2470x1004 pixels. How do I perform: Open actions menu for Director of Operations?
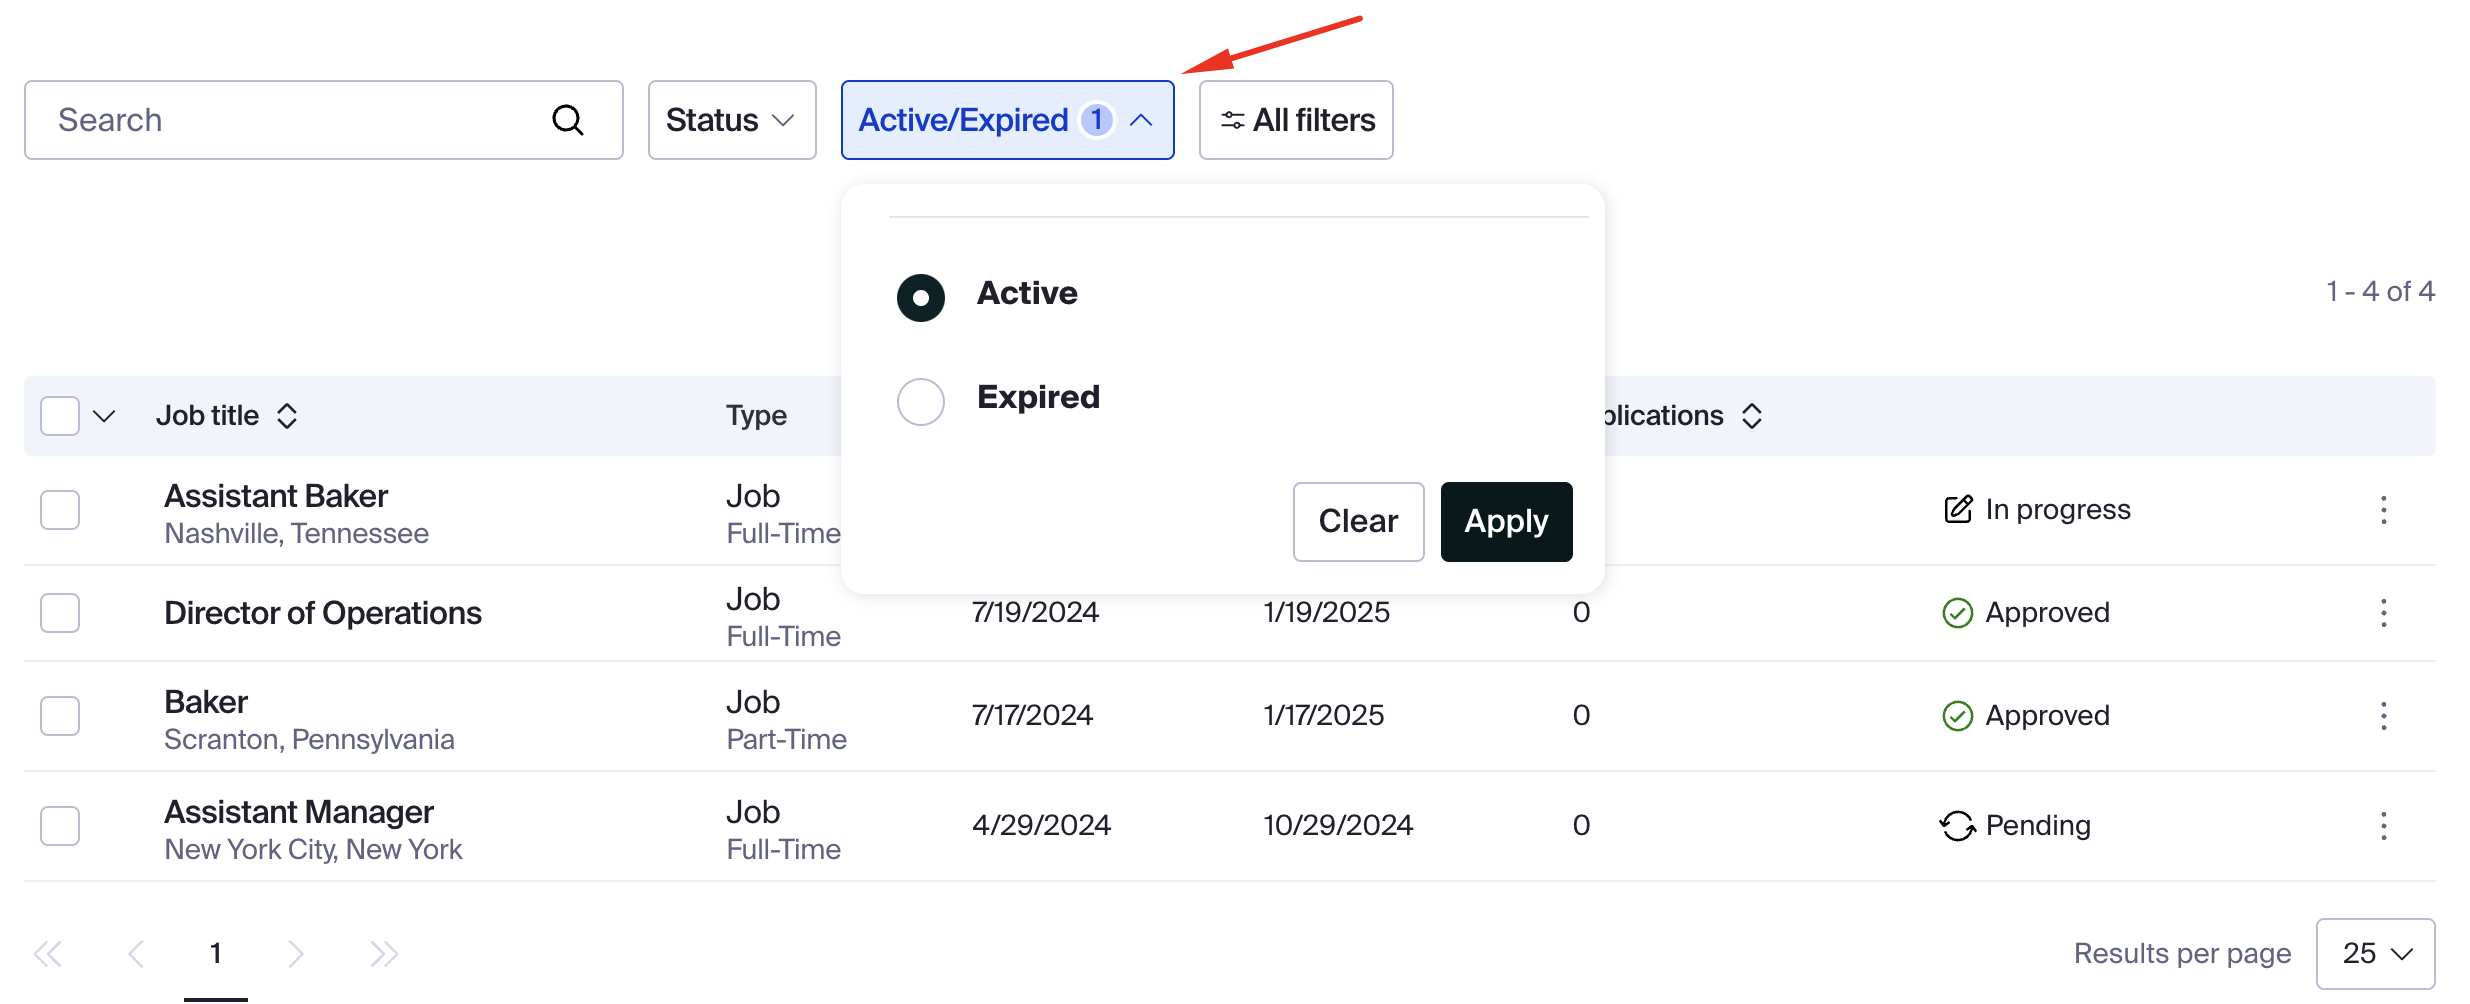click(2384, 613)
